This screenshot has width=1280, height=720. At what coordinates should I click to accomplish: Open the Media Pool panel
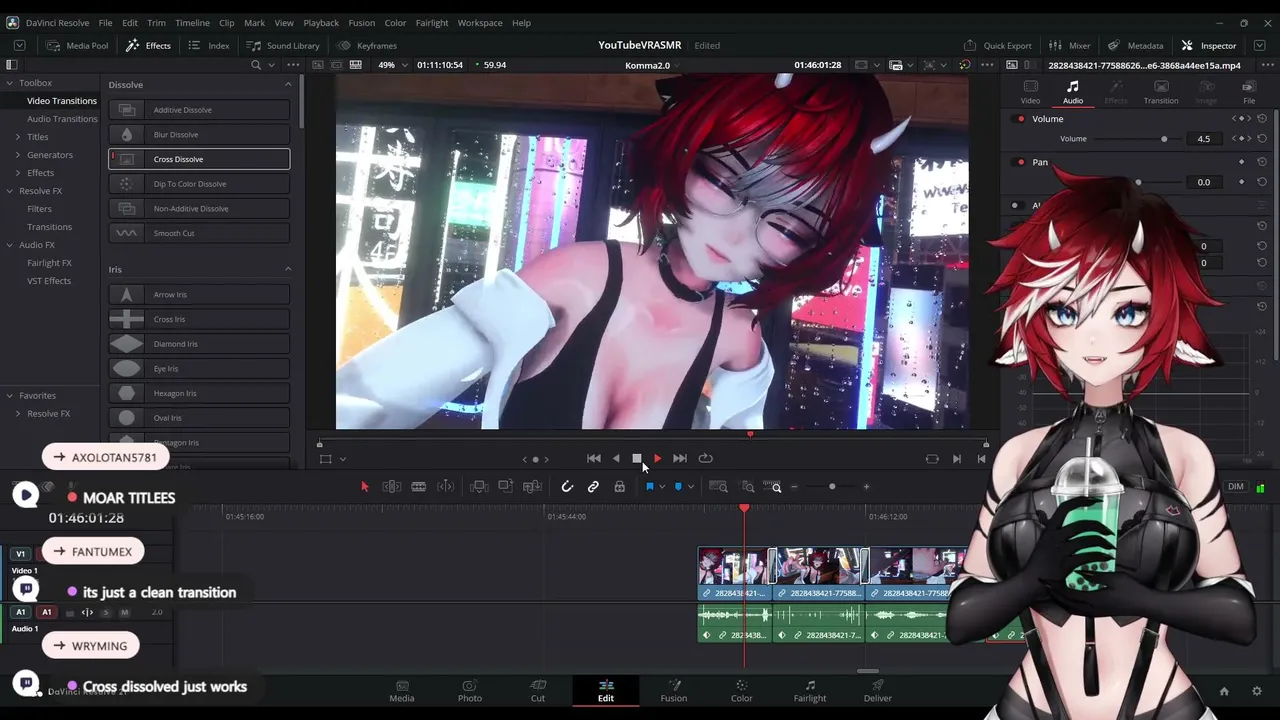(76, 45)
